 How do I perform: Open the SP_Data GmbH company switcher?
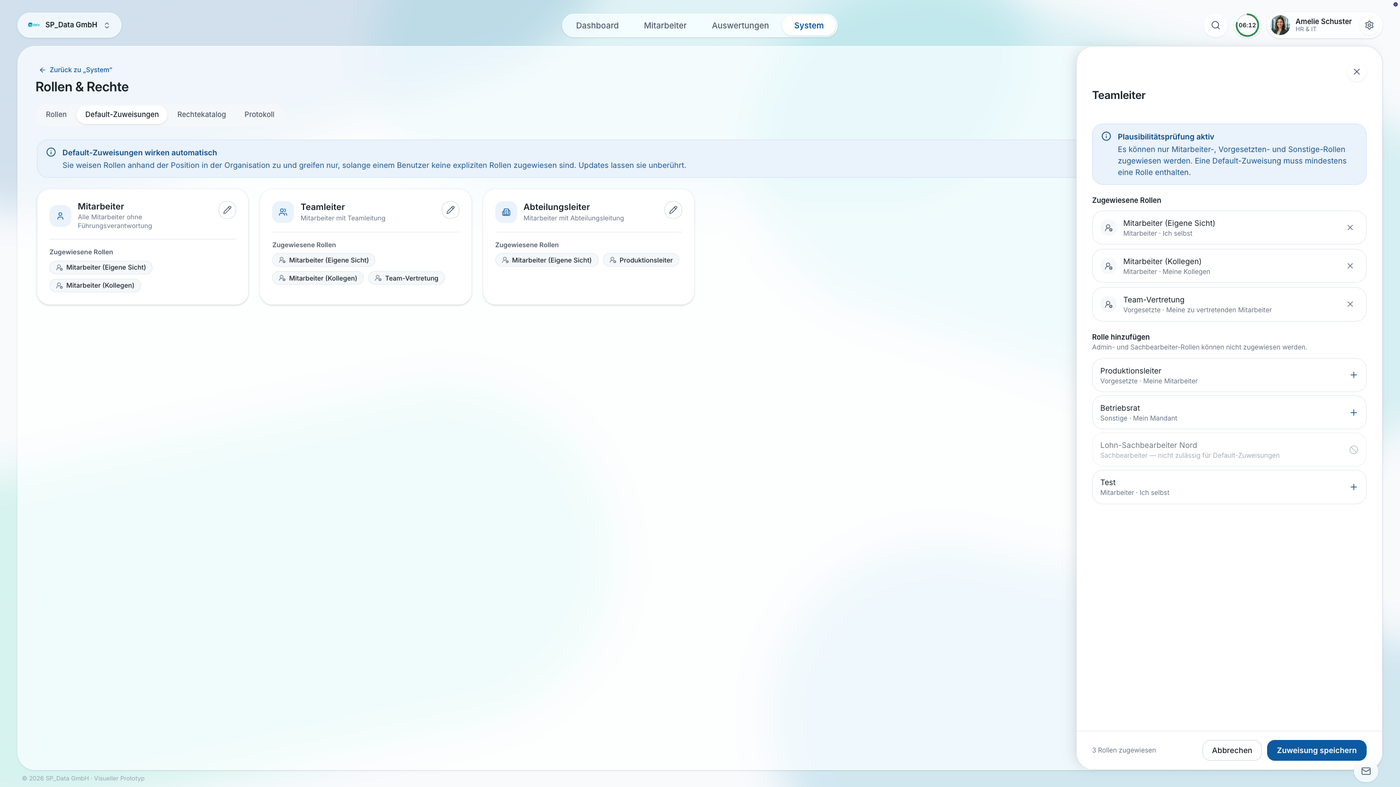point(69,25)
